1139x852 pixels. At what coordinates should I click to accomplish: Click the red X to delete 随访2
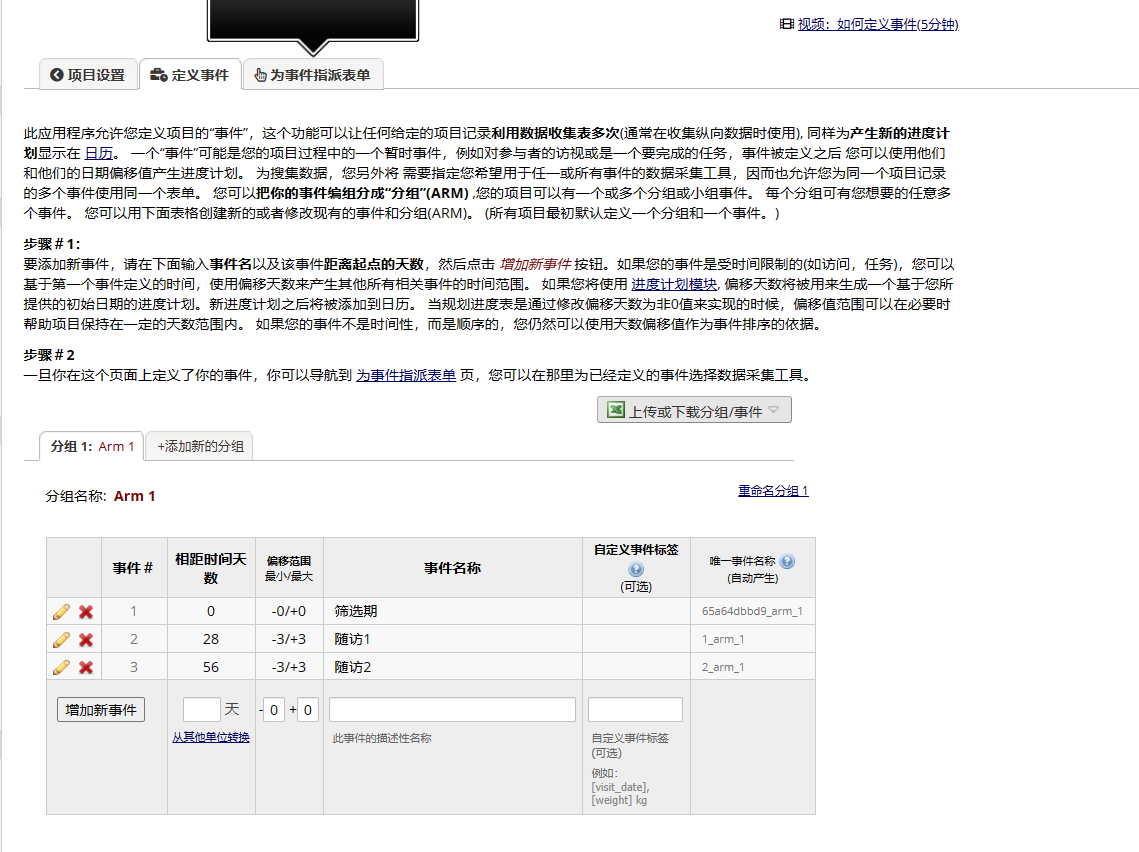coord(84,667)
